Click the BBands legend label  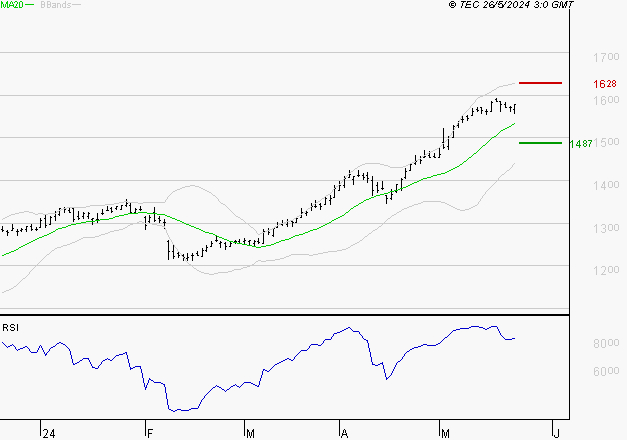pos(56,5)
